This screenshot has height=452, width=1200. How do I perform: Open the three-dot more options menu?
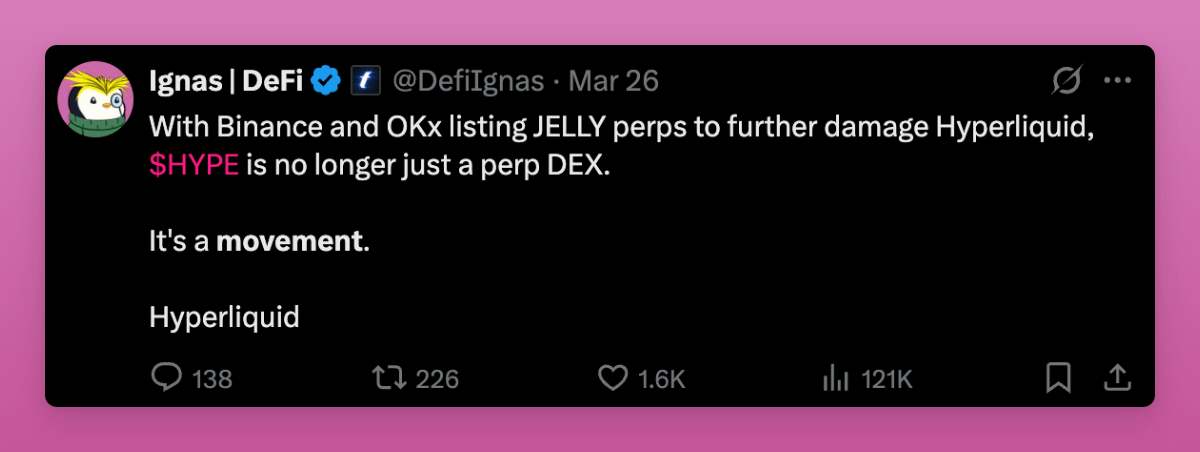click(x=1116, y=81)
